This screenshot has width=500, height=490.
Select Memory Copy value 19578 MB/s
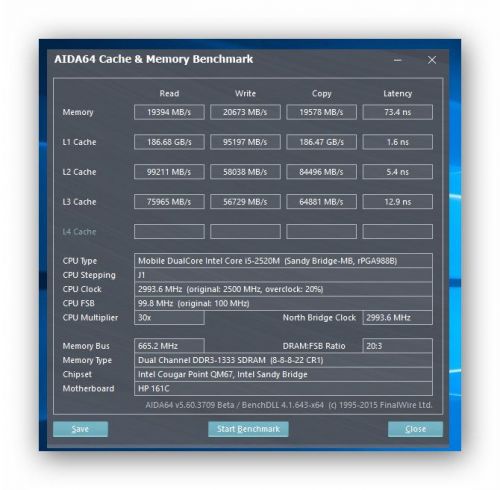coord(321,112)
